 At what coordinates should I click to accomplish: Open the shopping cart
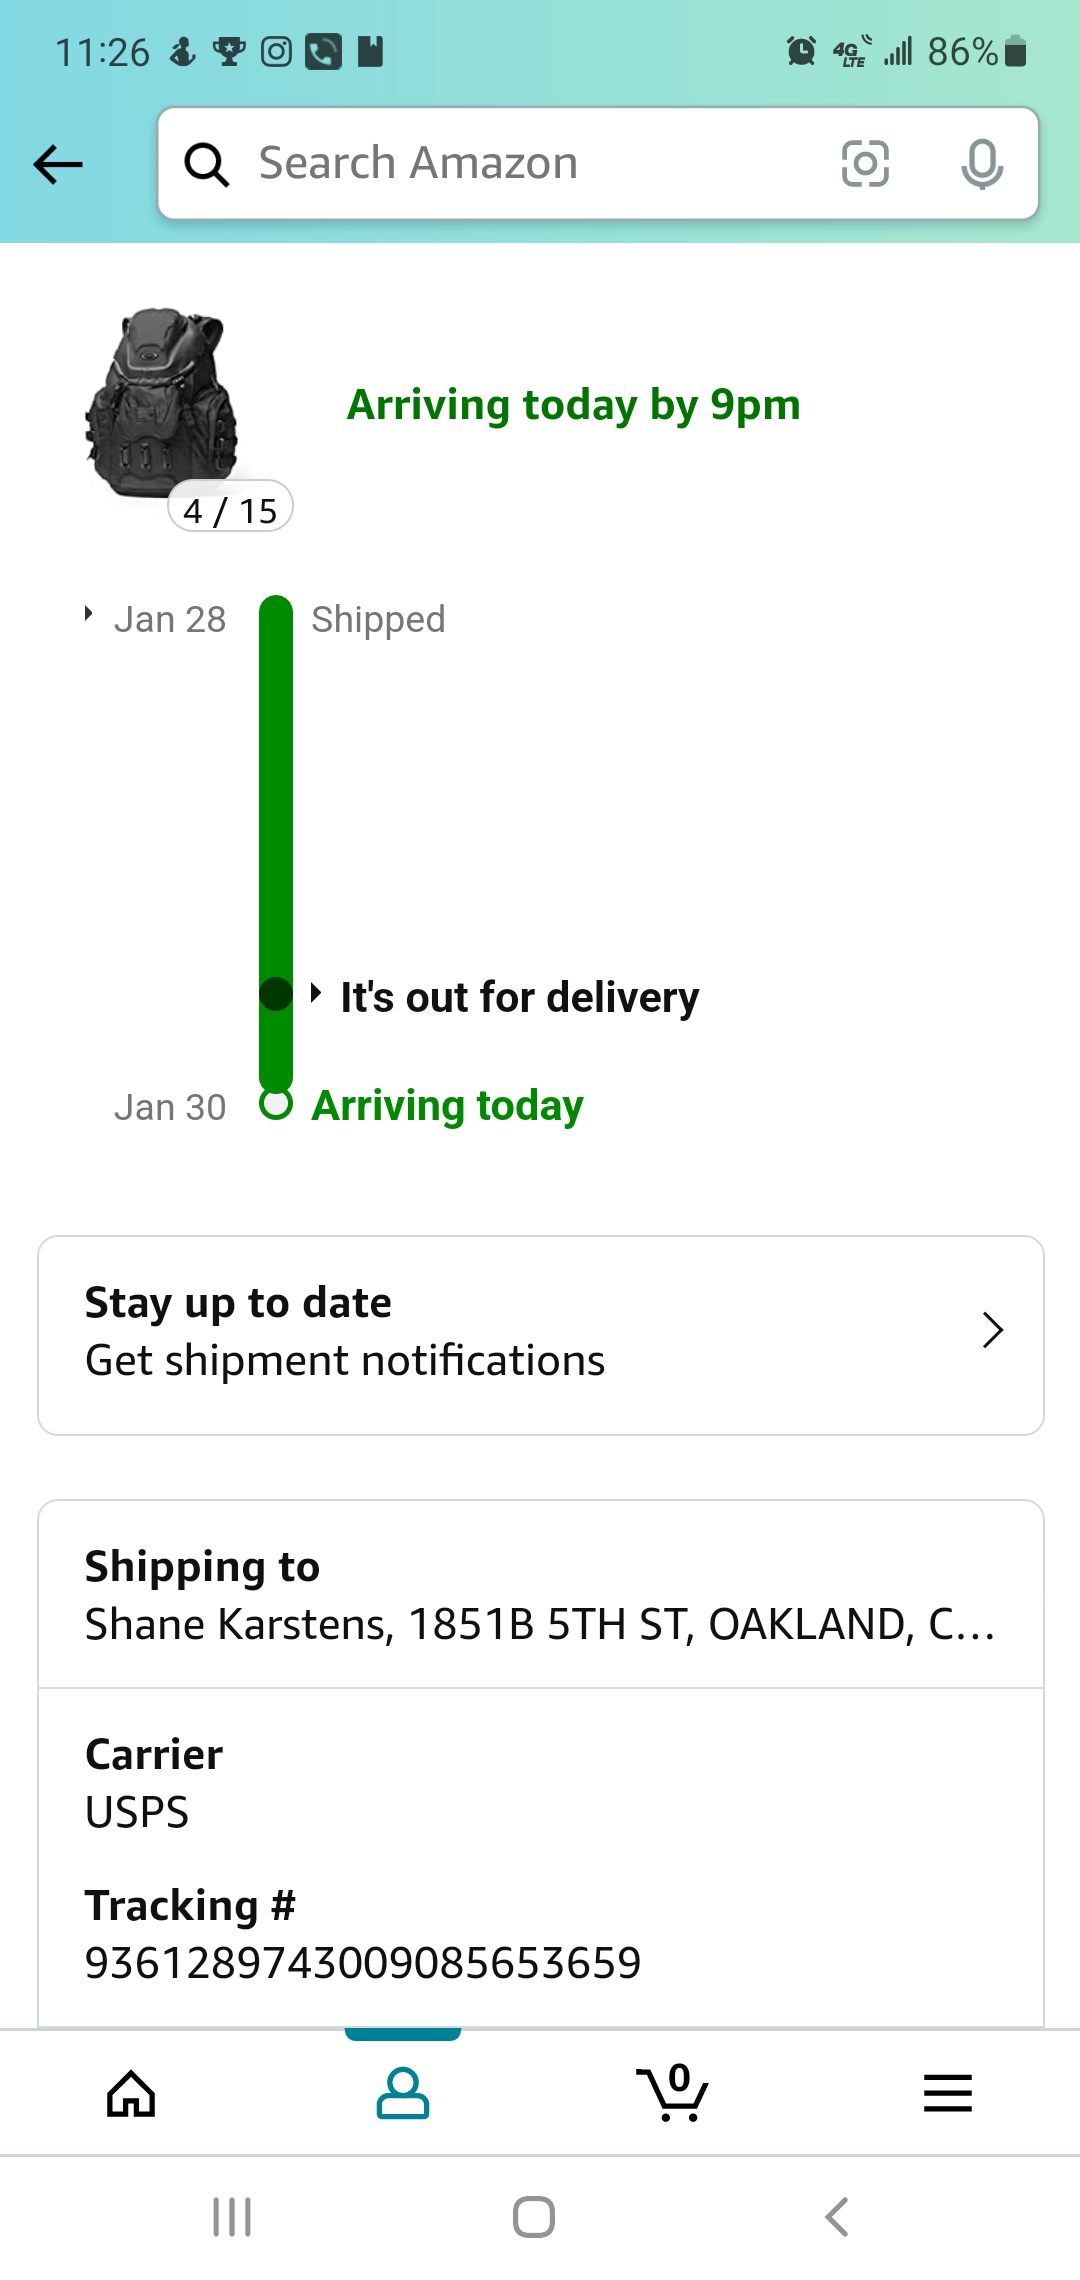(673, 2093)
